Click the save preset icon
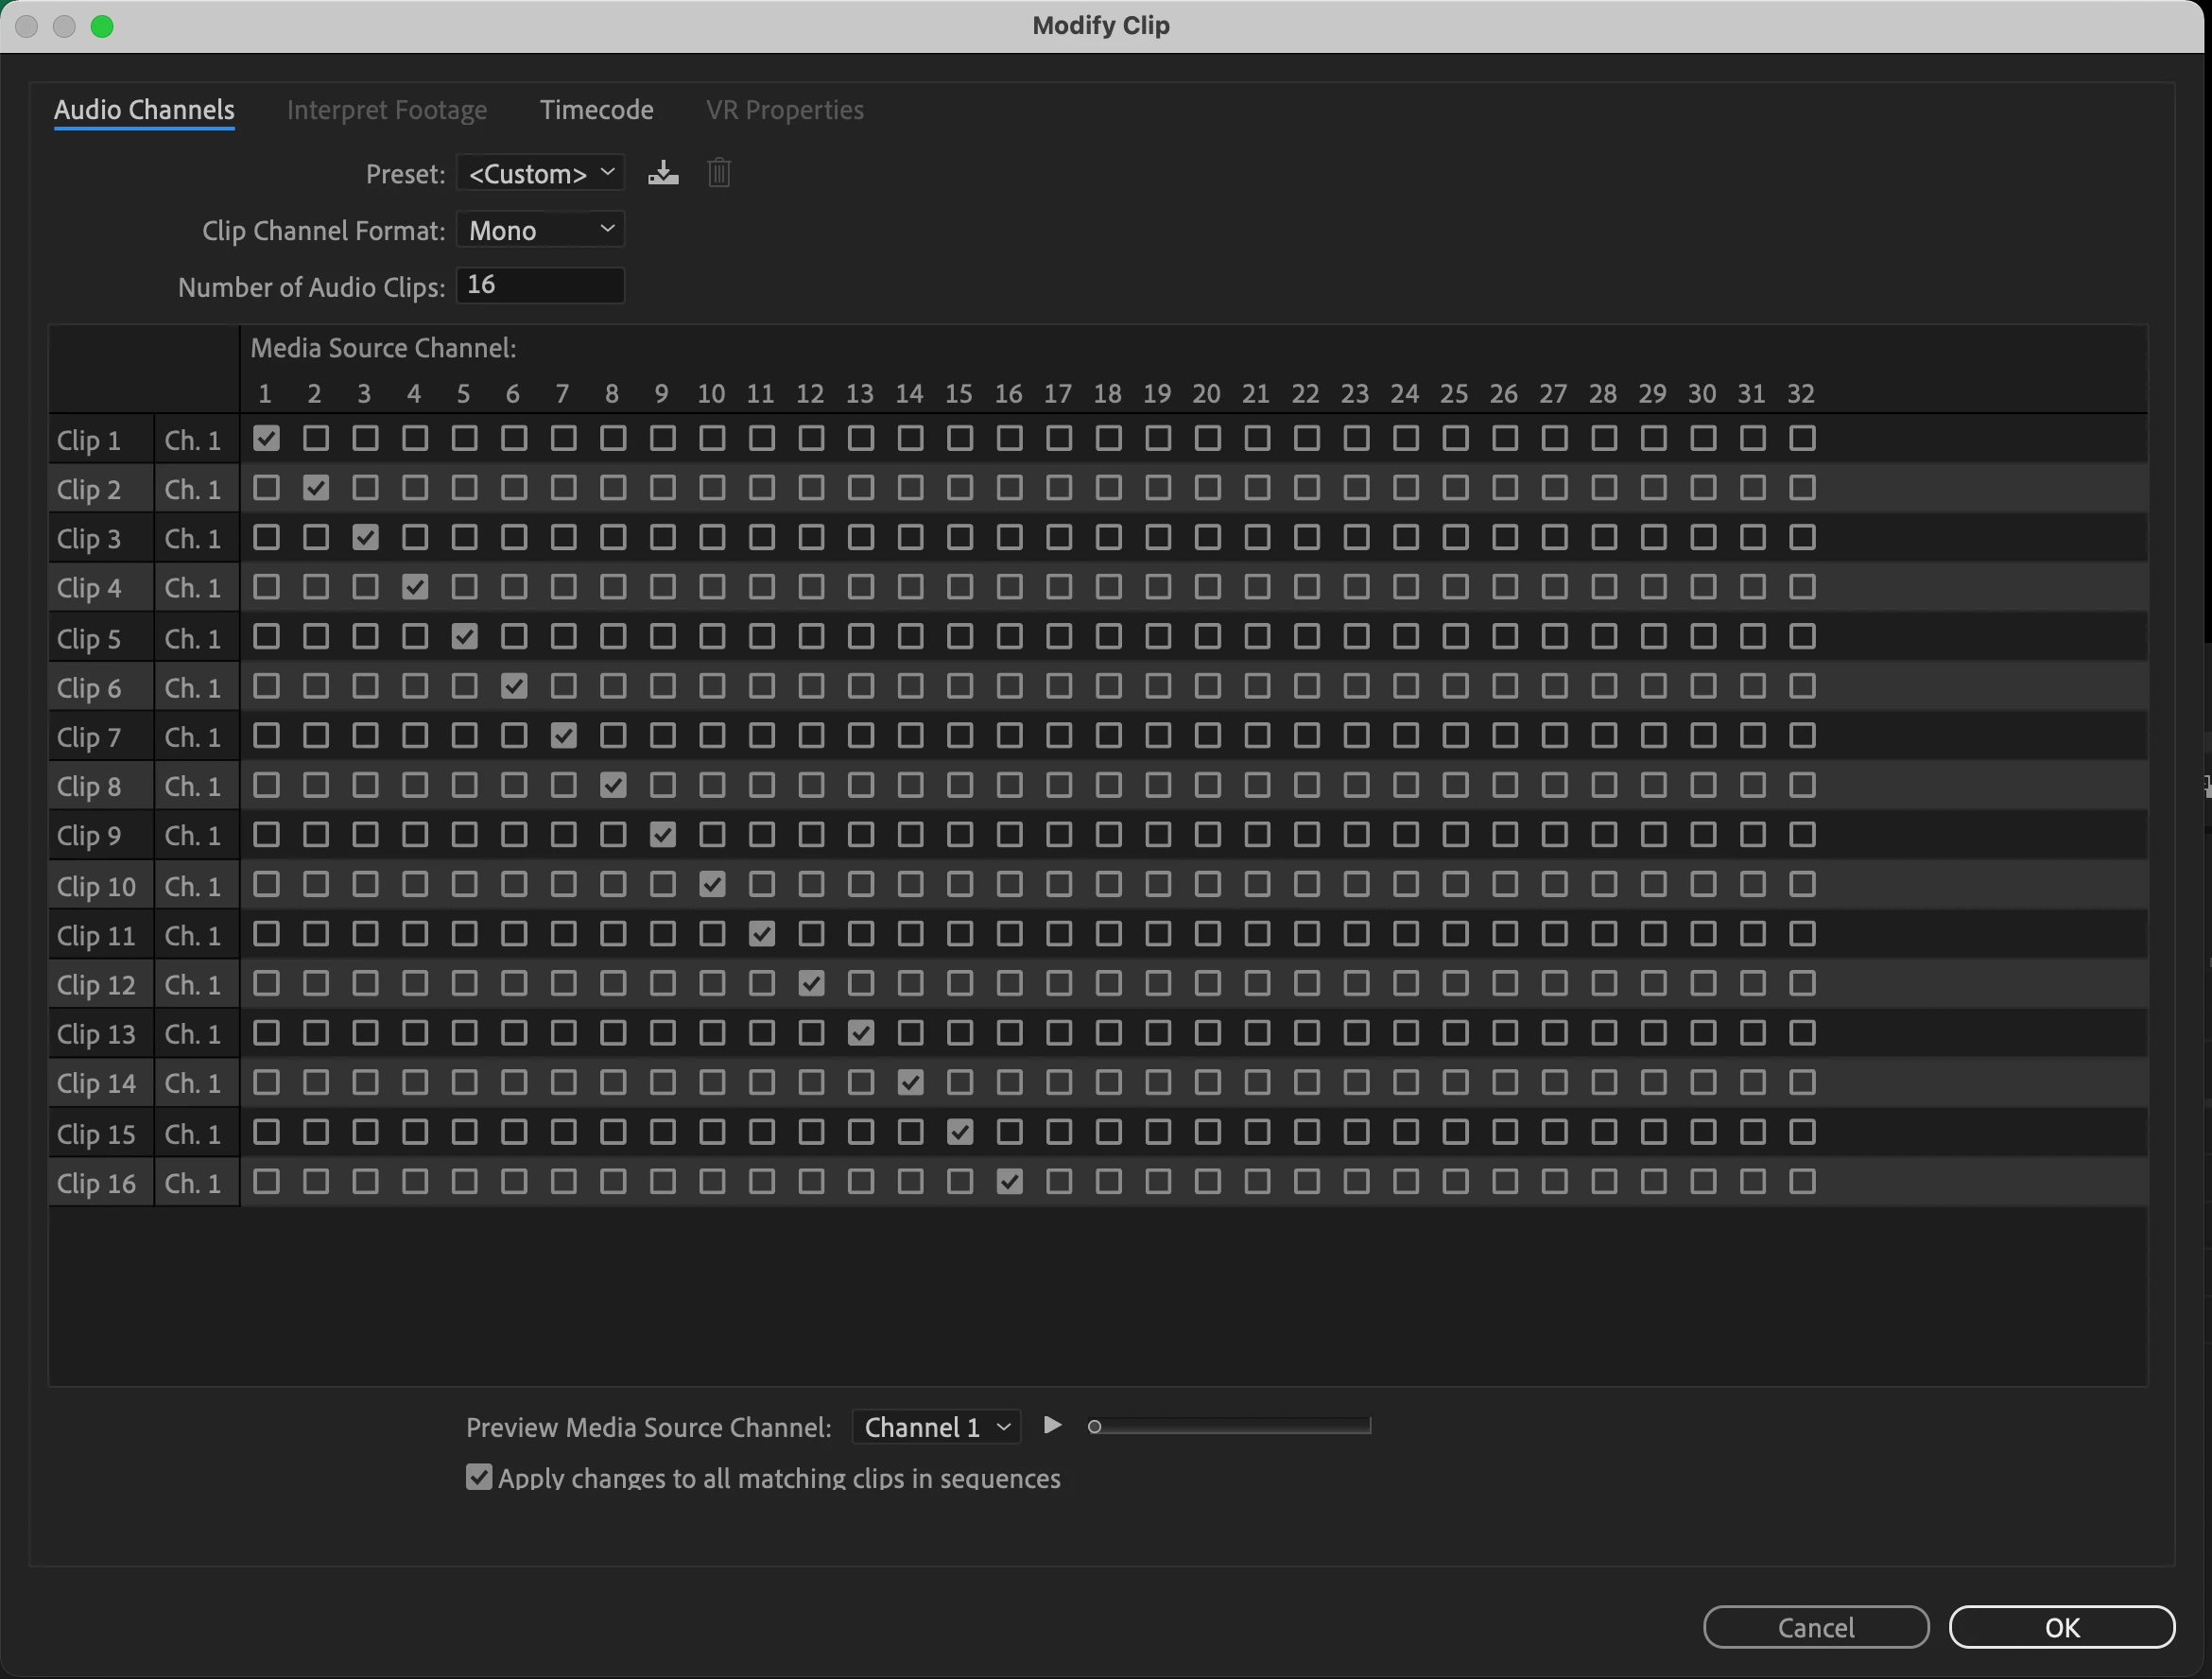The image size is (2212, 1679). 663,174
